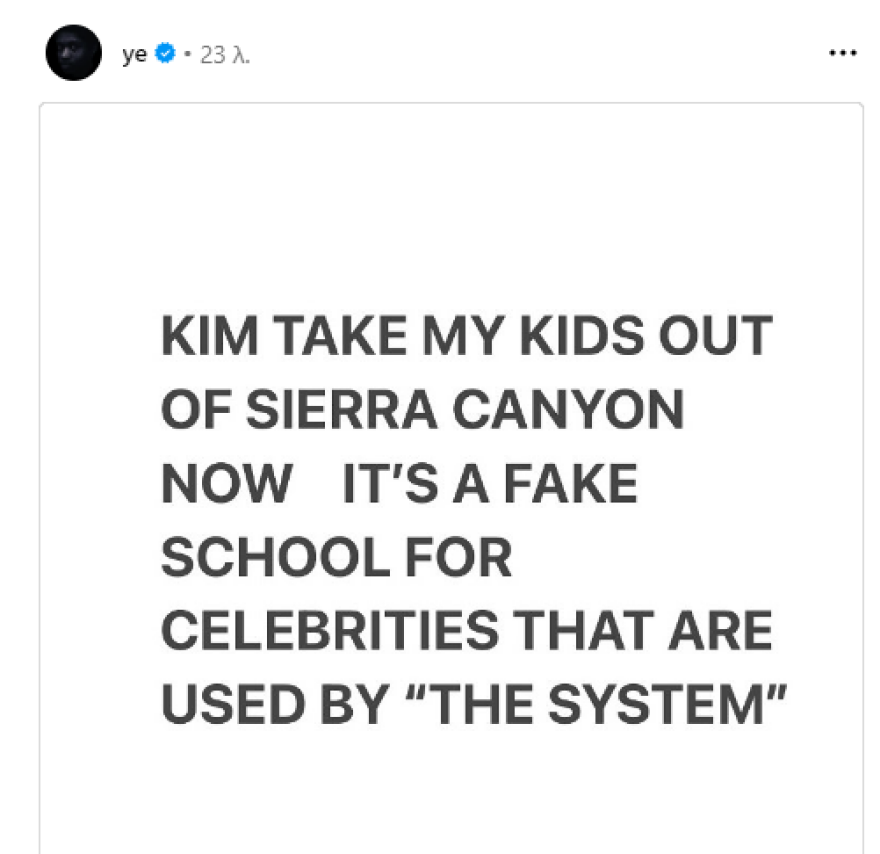The width and height of the screenshot is (880, 854).
Task: Click the word "SCHOOL" in the image
Action: pos(260,559)
